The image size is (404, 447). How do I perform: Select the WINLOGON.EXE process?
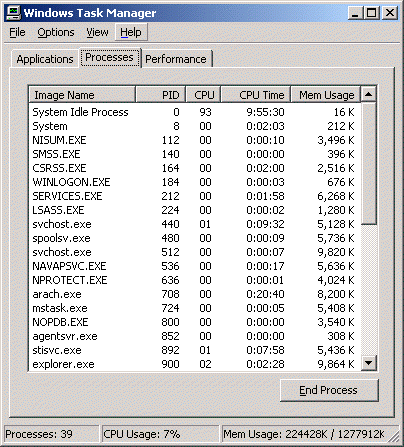(195, 182)
